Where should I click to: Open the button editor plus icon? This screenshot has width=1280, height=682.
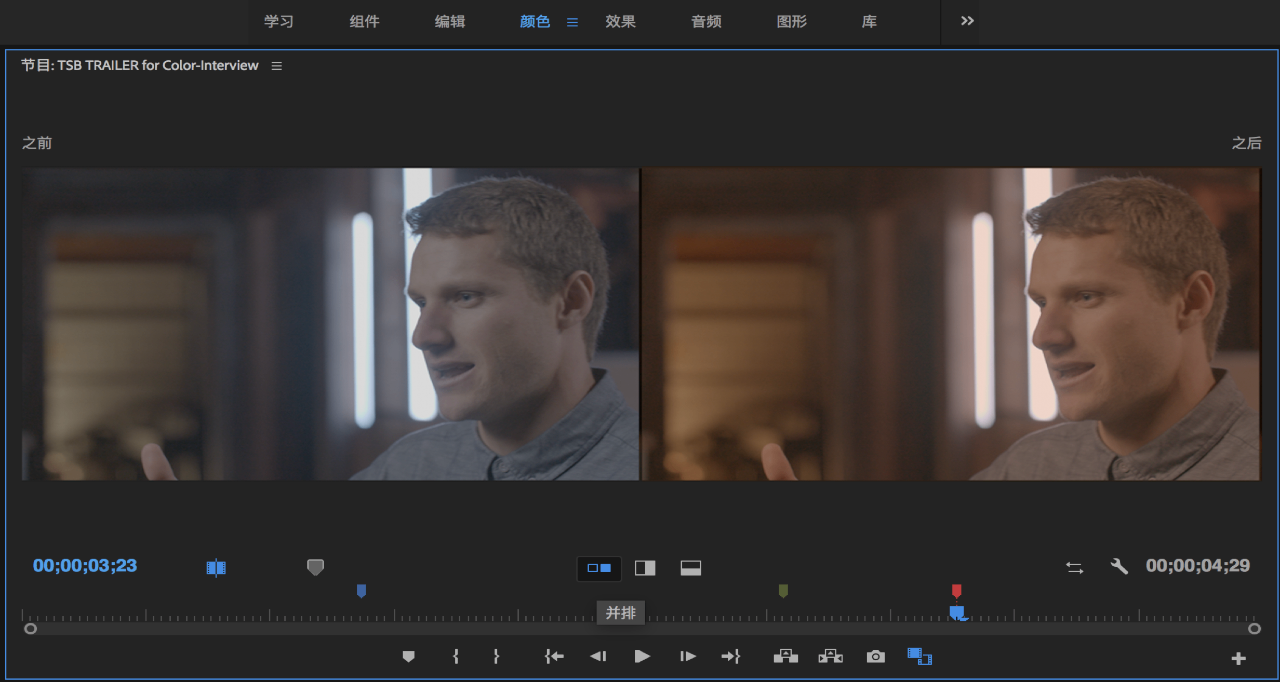(x=1238, y=658)
